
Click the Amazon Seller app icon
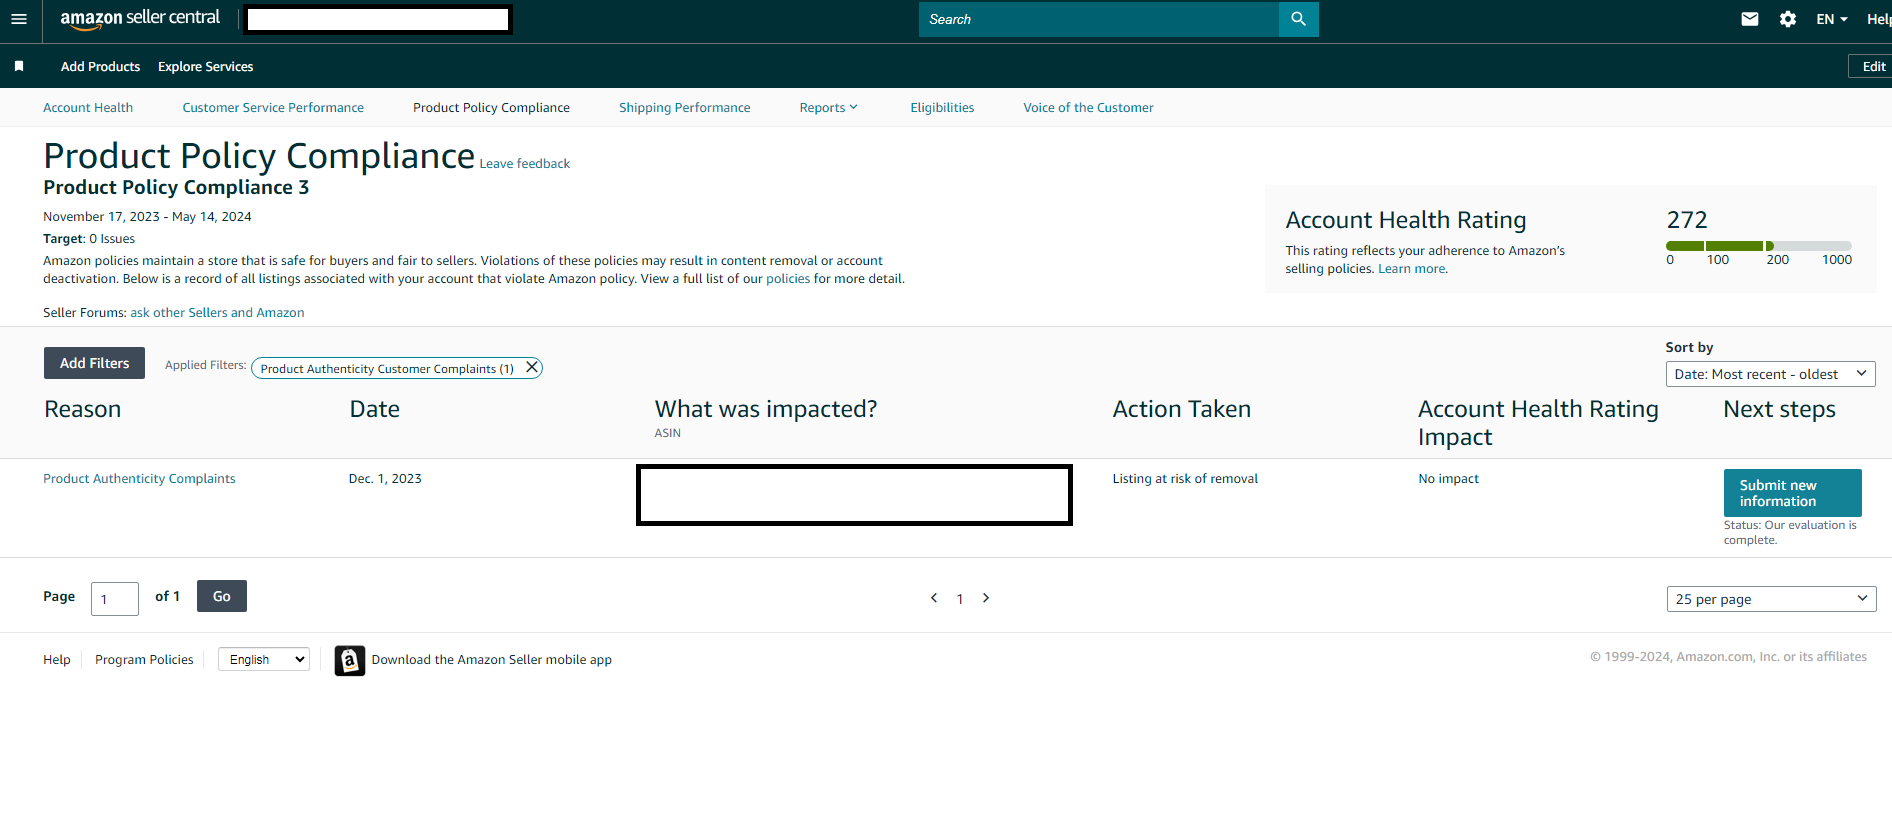[x=350, y=660]
